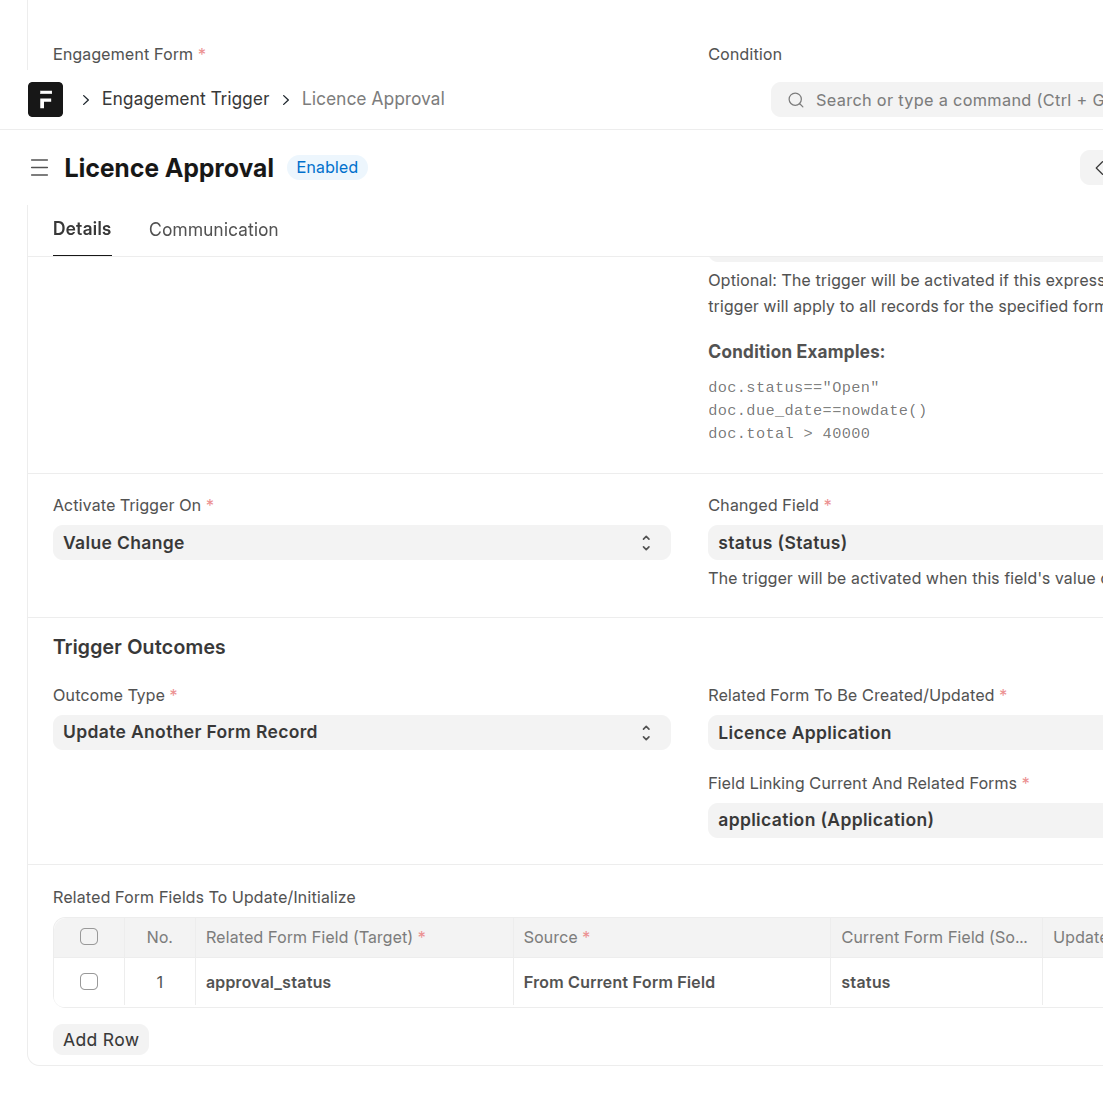Image resolution: width=1103 pixels, height=1099 pixels.
Task: Click the No. column header
Action: coord(160,937)
